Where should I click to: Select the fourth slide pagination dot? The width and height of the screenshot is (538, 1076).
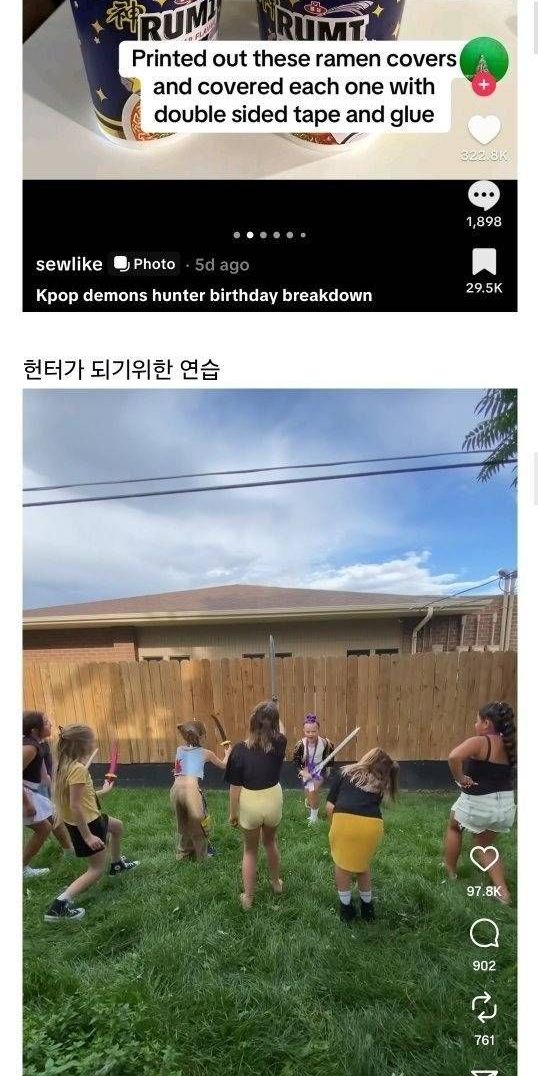(x=277, y=235)
